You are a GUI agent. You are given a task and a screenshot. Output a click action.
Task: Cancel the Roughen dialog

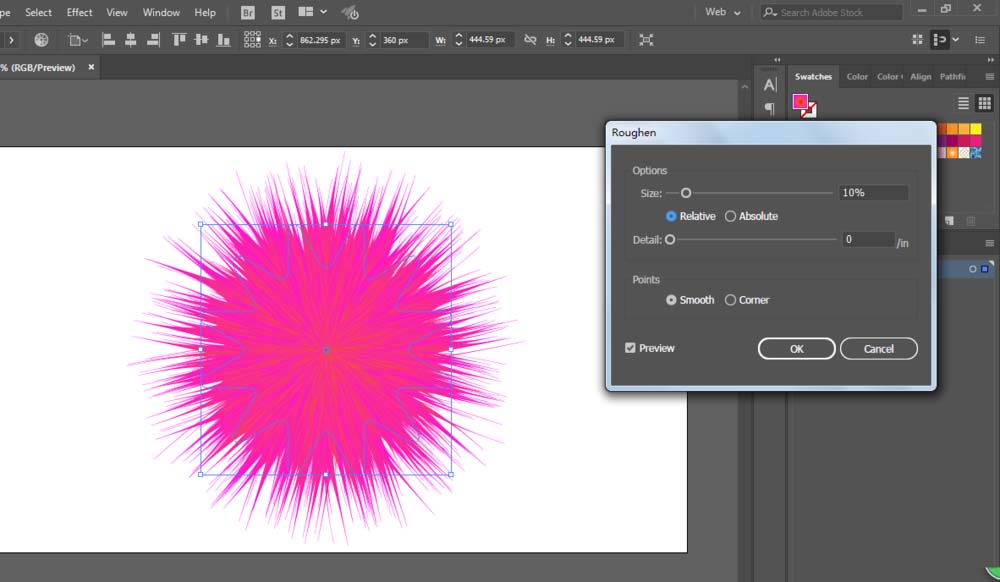(x=878, y=349)
